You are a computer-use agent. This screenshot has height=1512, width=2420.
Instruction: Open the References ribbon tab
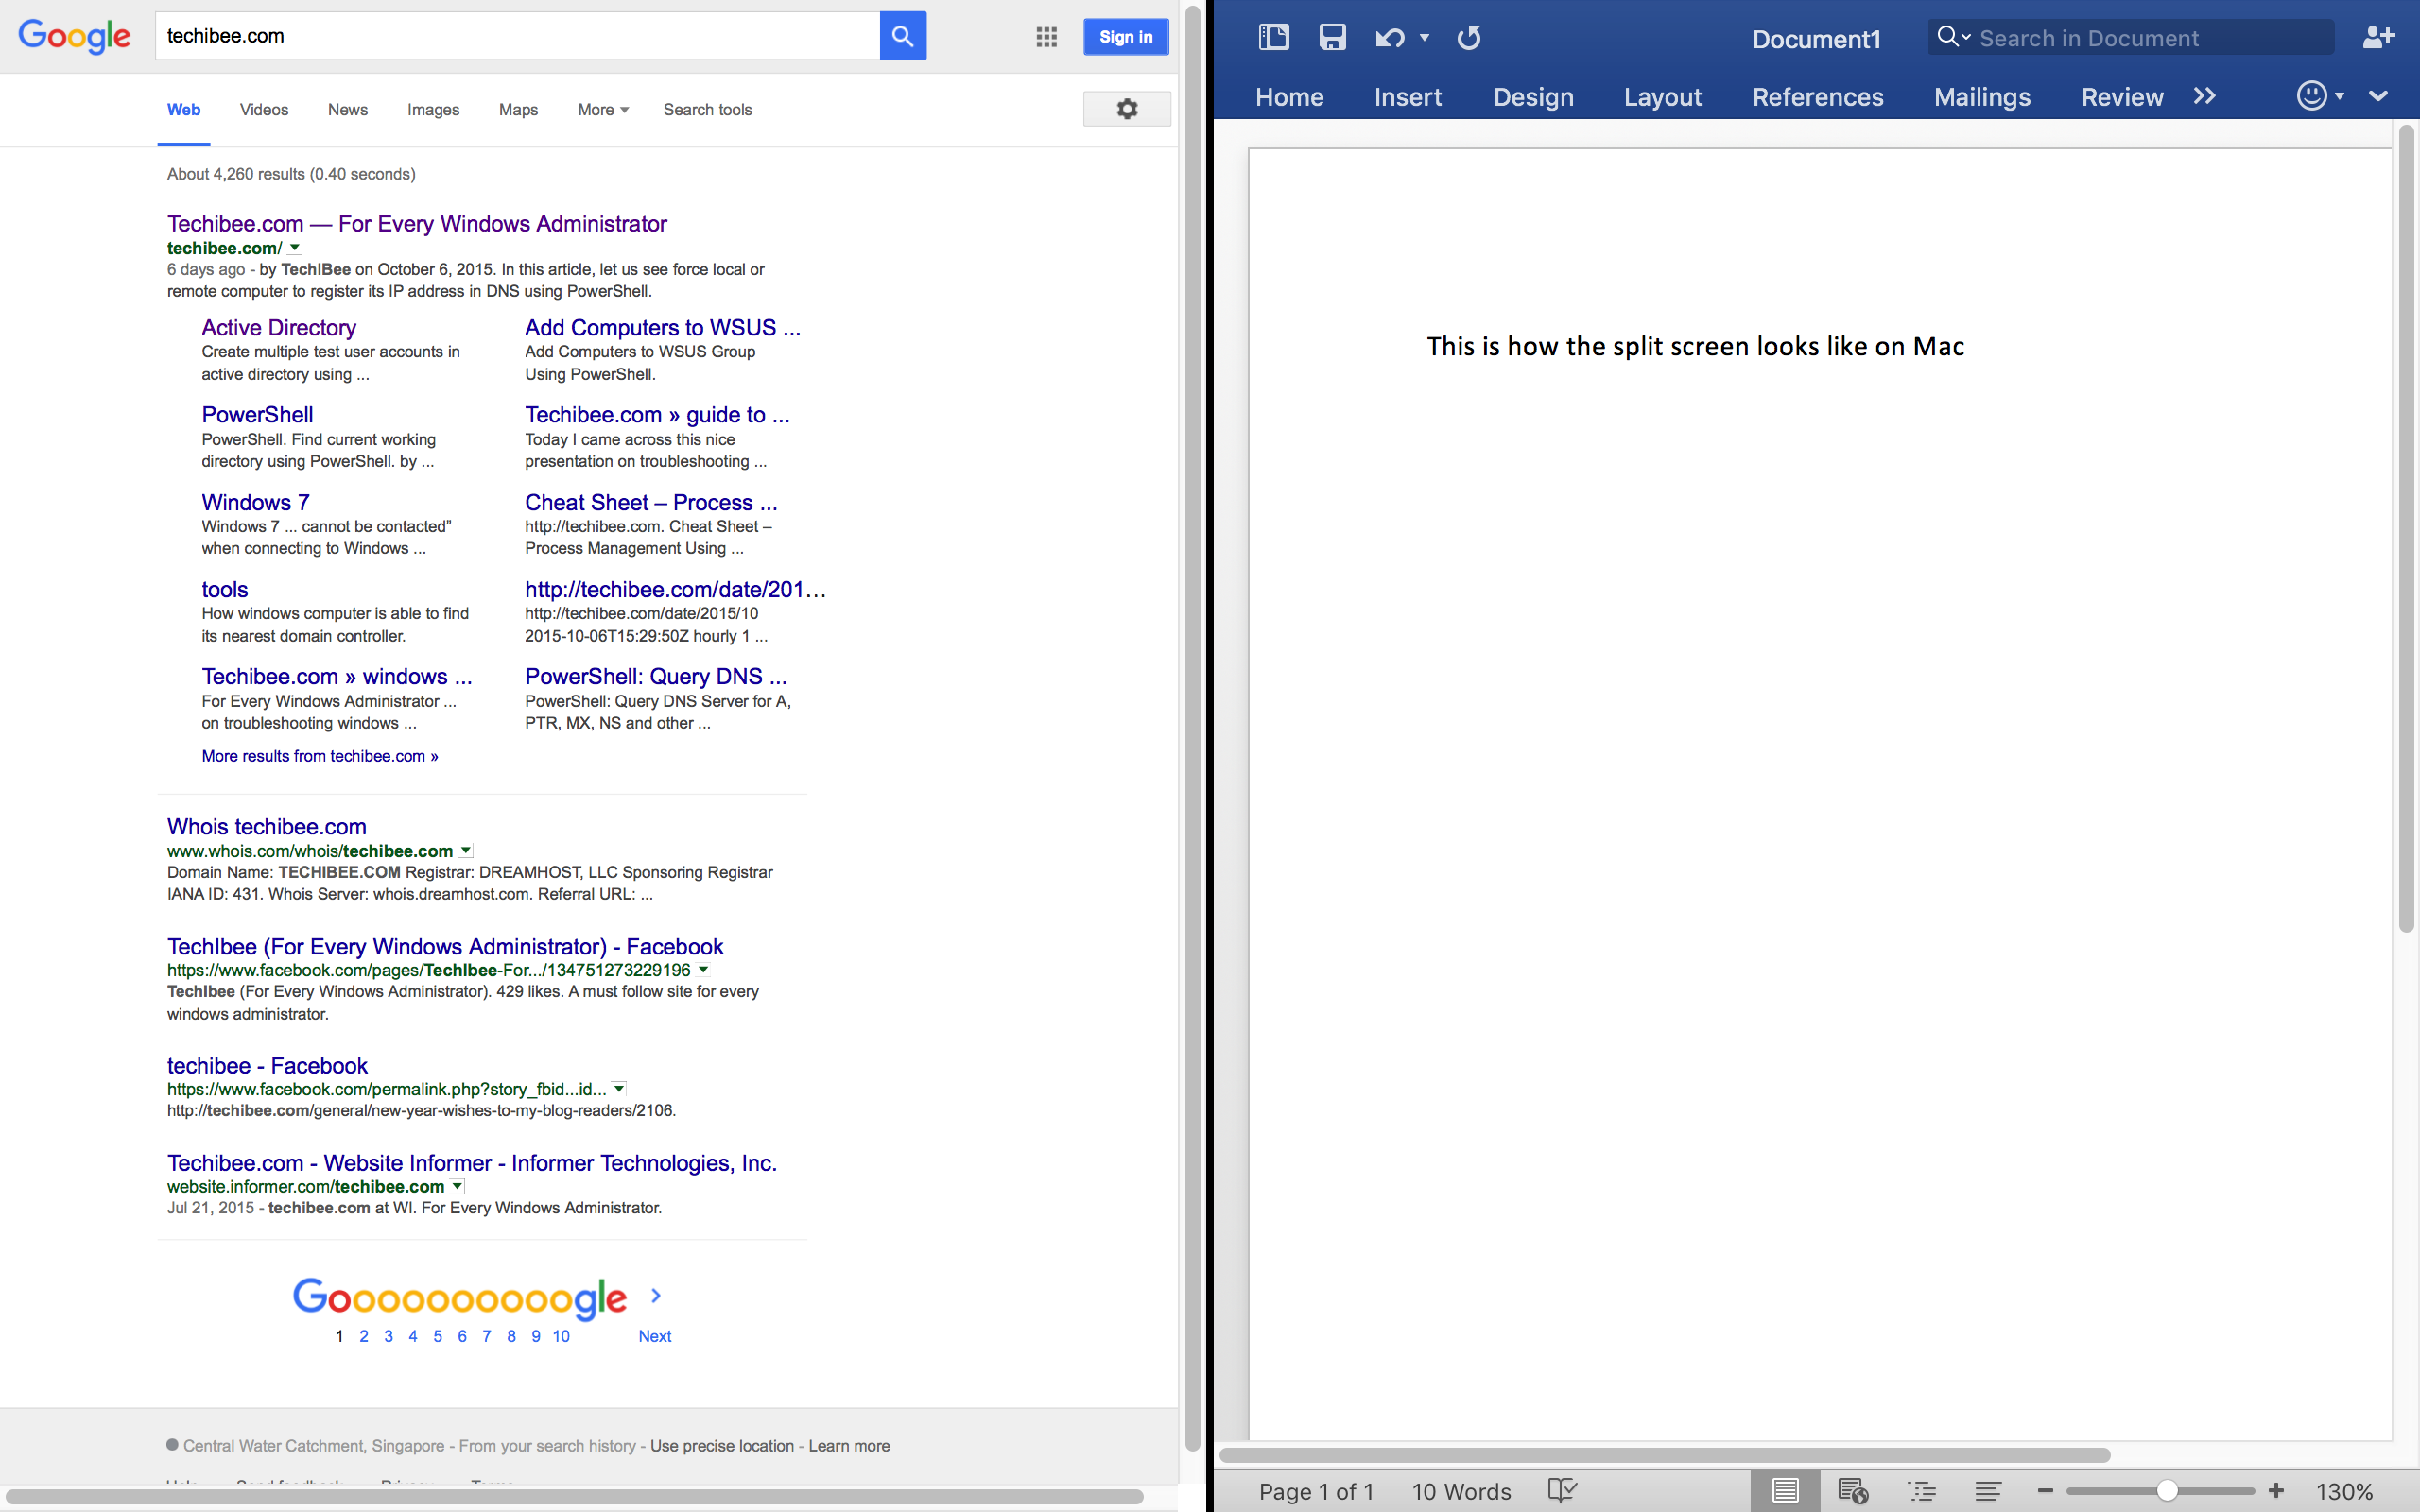point(1817,97)
